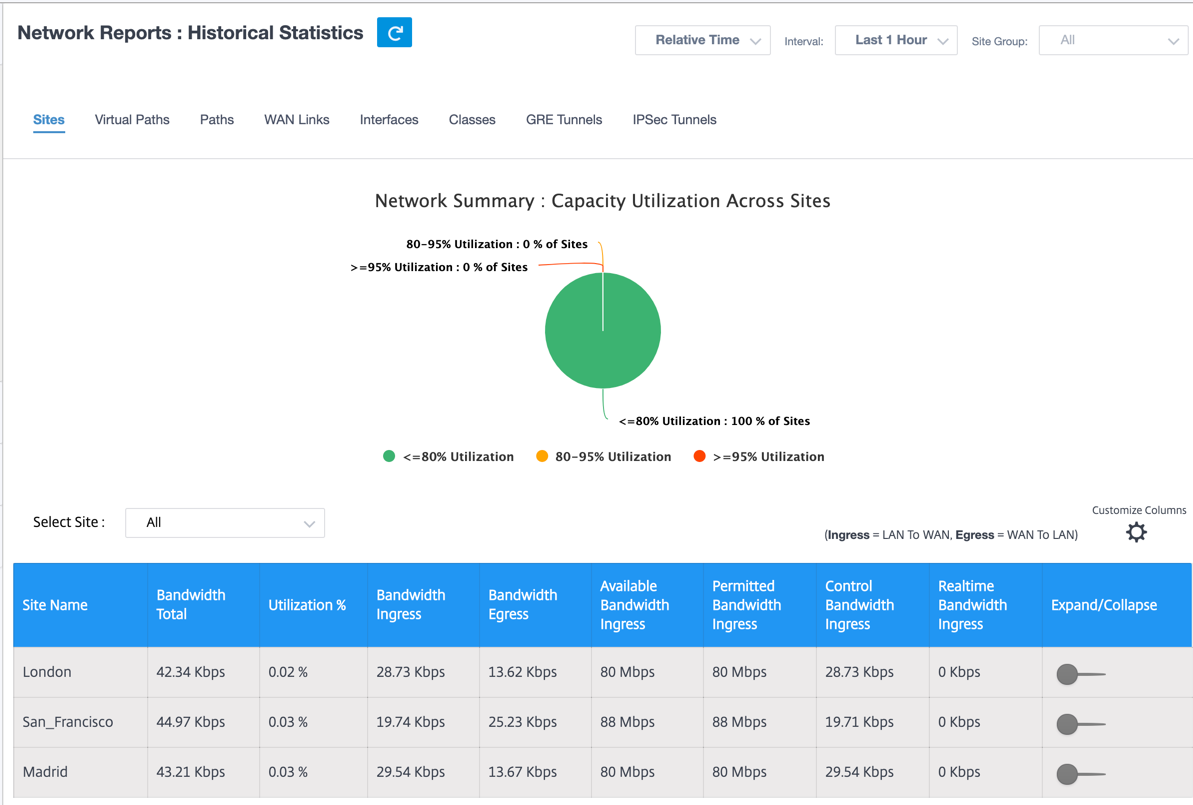Click the 25.23 Kbps bandwidth egress value
The width and height of the screenshot is (1193, 805).
tap(523, 722)
